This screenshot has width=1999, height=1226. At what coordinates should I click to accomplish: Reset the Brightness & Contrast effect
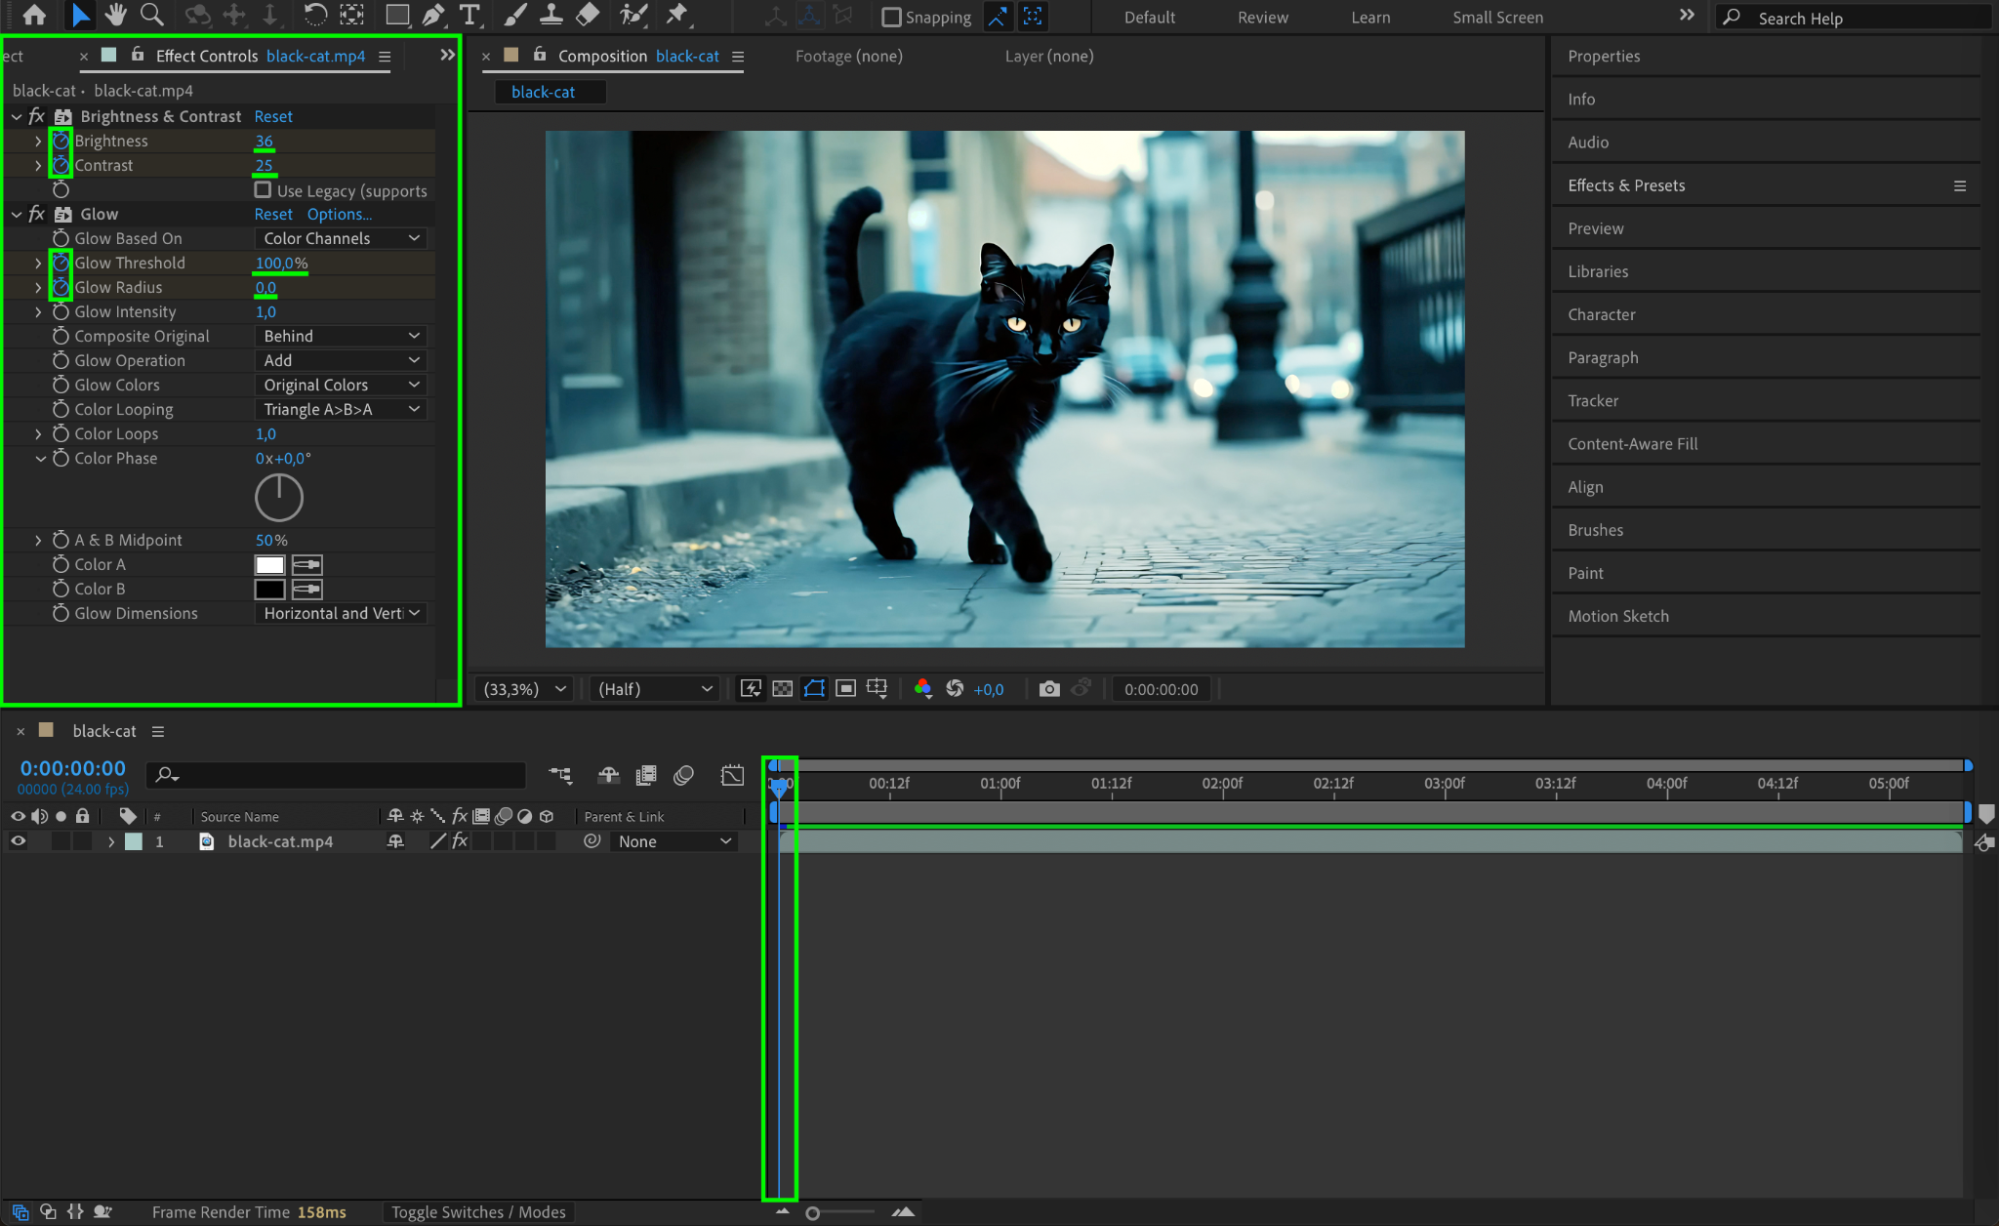(x=273, y=117)
